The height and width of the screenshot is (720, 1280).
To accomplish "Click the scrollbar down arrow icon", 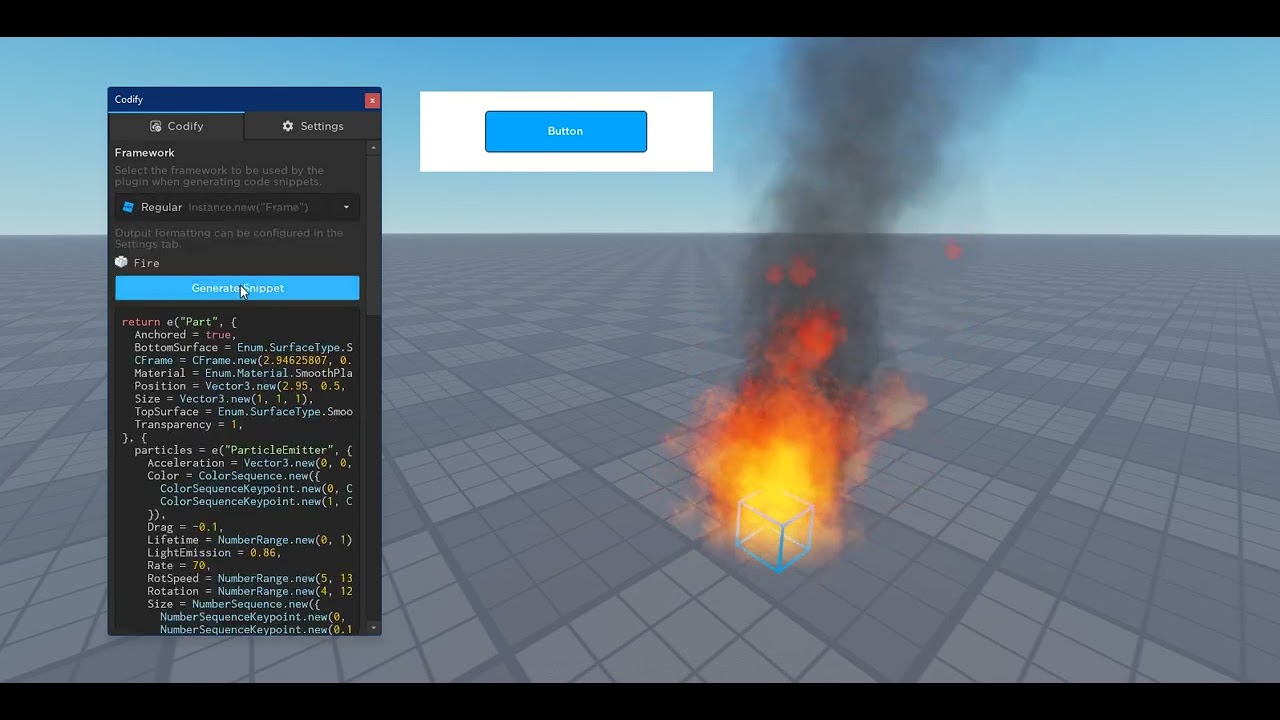I will 373,628.
